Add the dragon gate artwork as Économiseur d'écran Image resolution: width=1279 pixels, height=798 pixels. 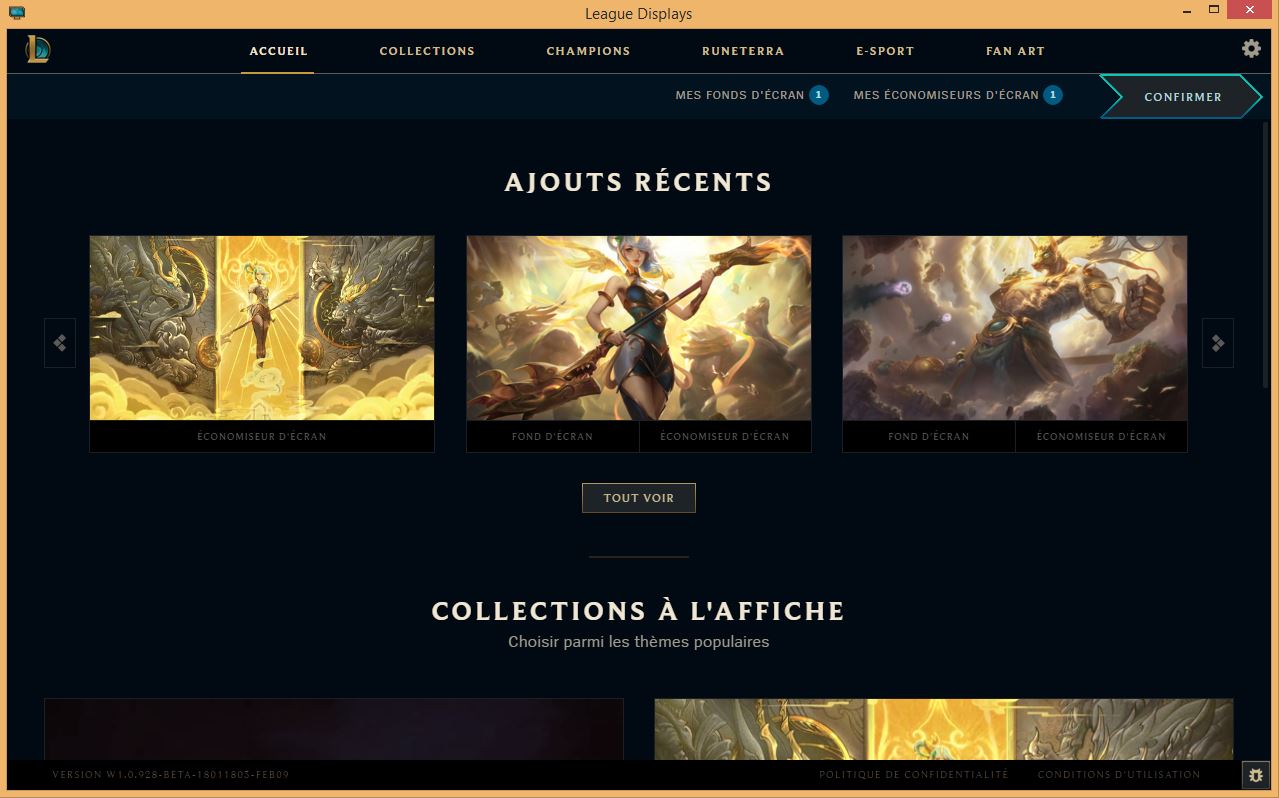pos(262,437)
